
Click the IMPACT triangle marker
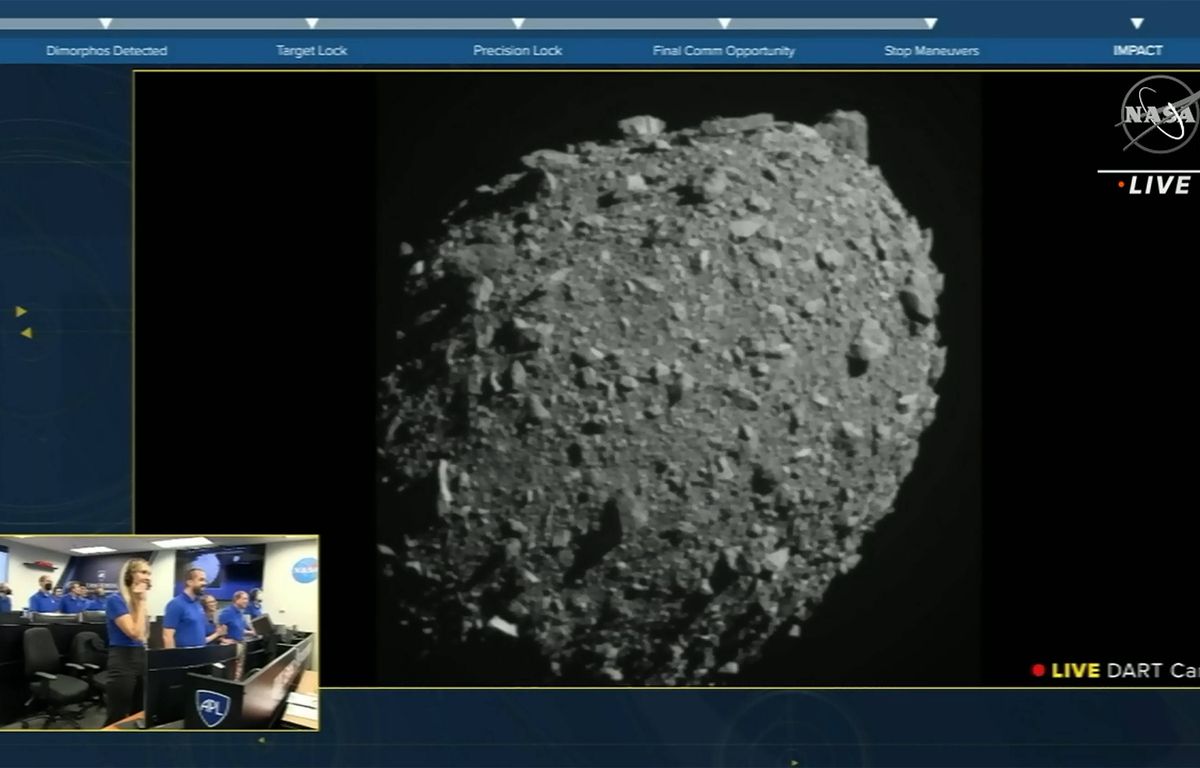coord(1136,23)
